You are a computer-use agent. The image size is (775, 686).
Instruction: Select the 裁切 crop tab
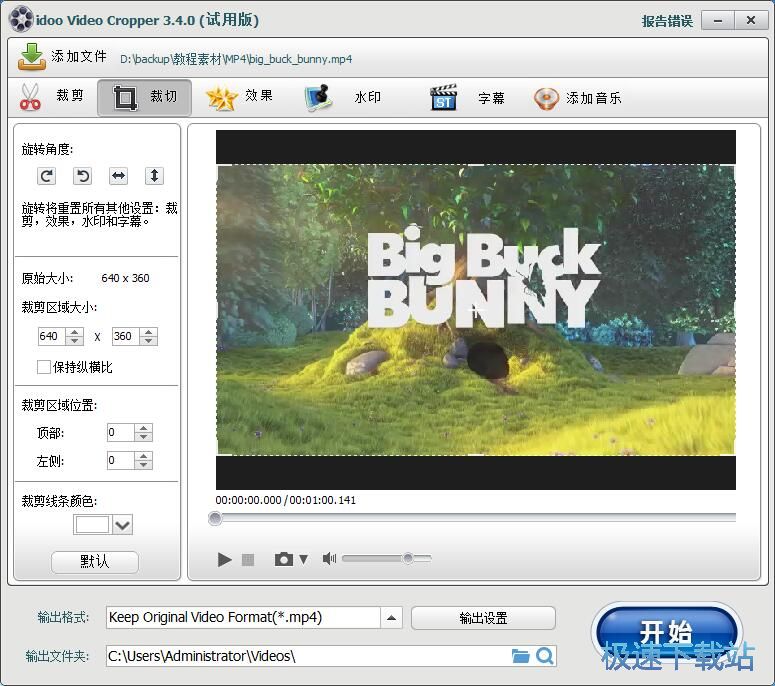[x=144, y=97]
